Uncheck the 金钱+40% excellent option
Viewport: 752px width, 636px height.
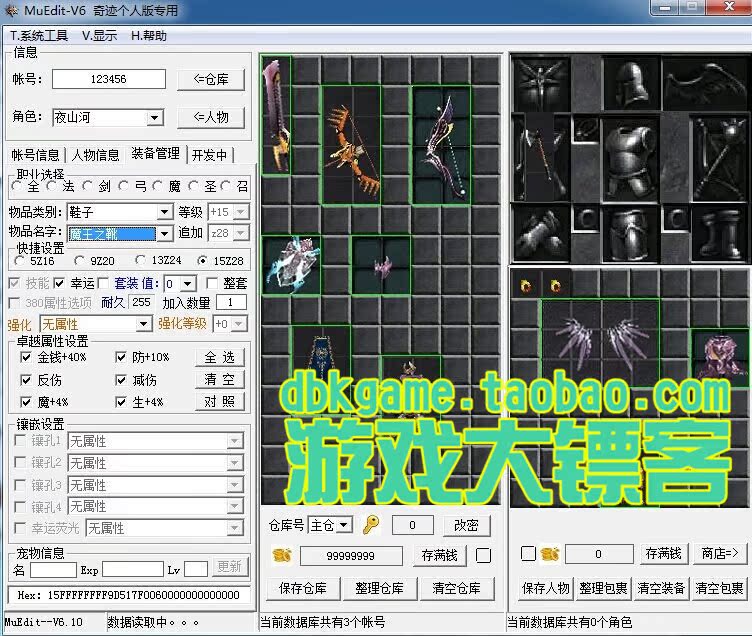(x=26, y=357)
